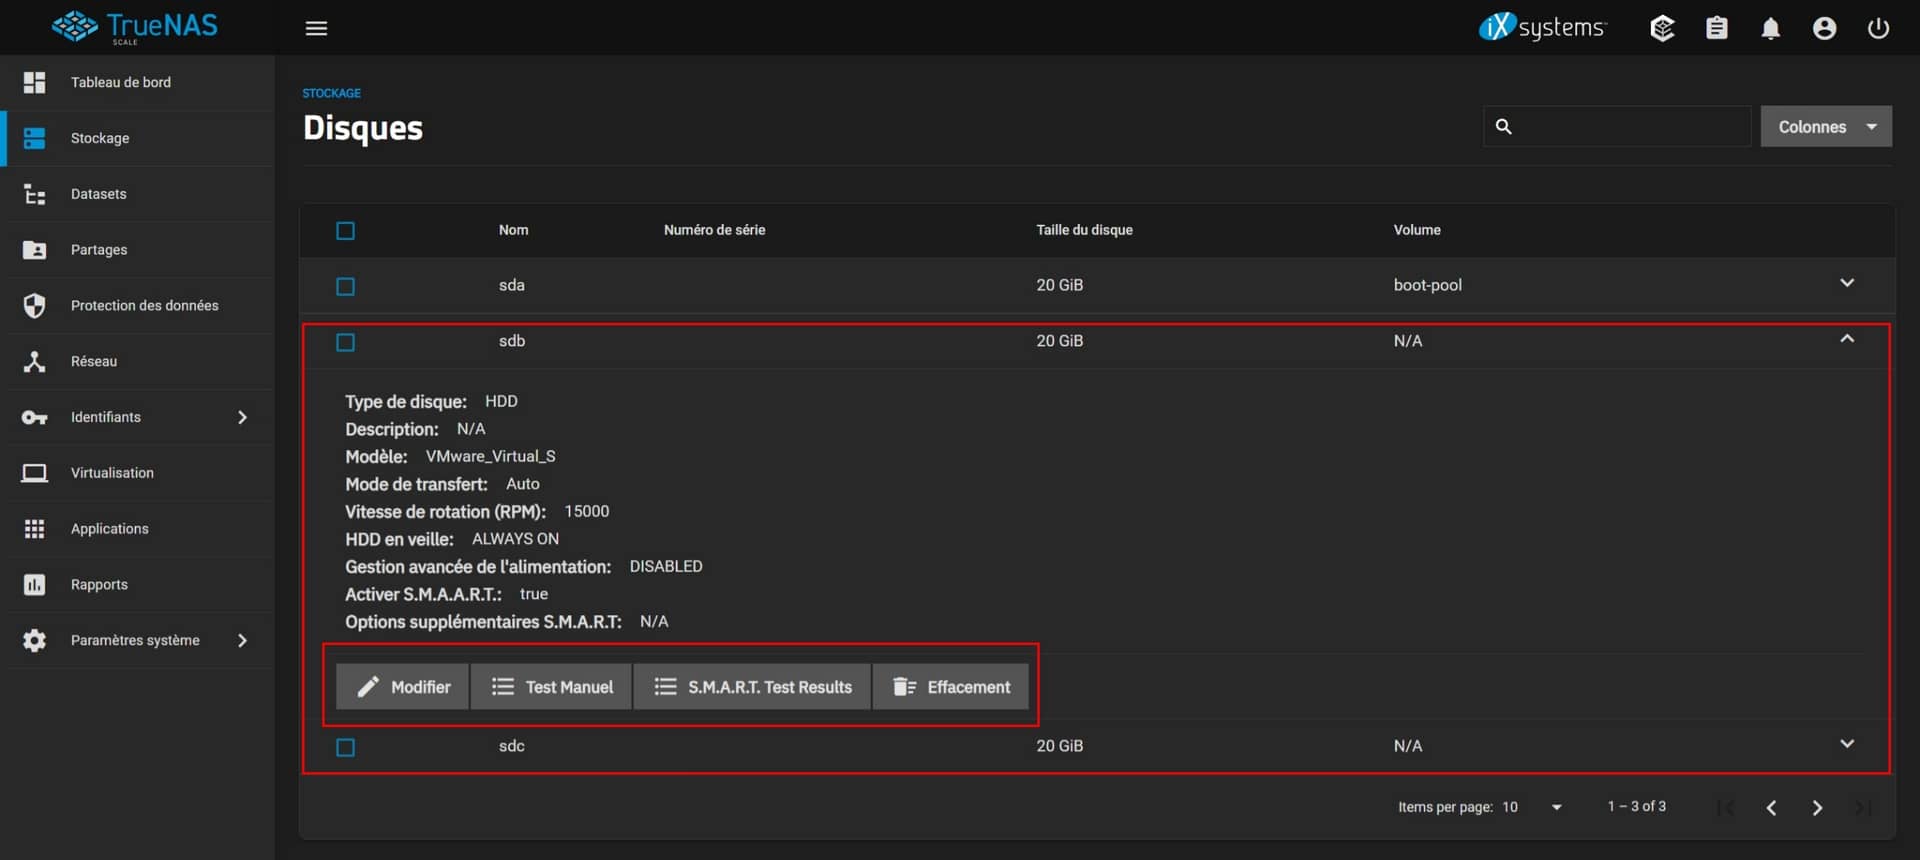The image size is (1920, 860).
Task: Click the TrueCommand status icon
Action: tap(1662, 28)
